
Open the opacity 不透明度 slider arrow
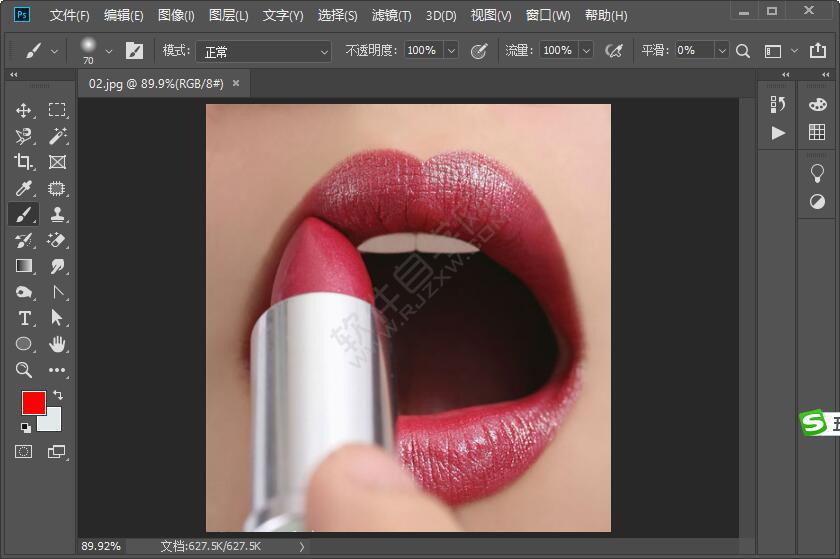(451, 51)
